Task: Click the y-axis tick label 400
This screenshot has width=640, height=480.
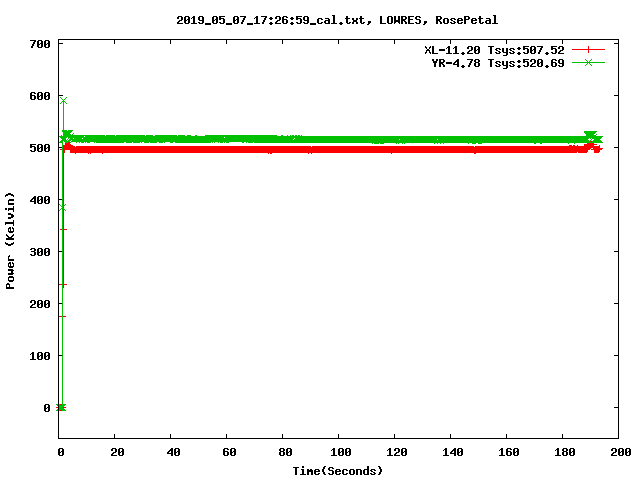Action: (40, 200)
